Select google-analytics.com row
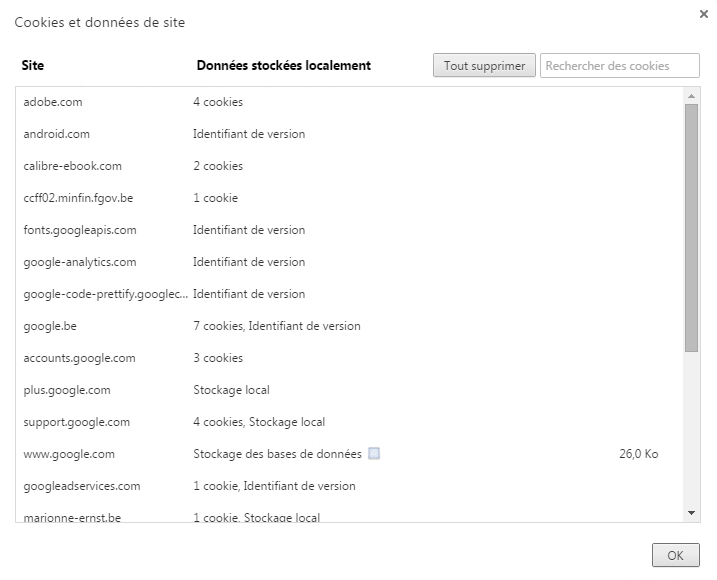717x580 pixels. coord(350,262)
